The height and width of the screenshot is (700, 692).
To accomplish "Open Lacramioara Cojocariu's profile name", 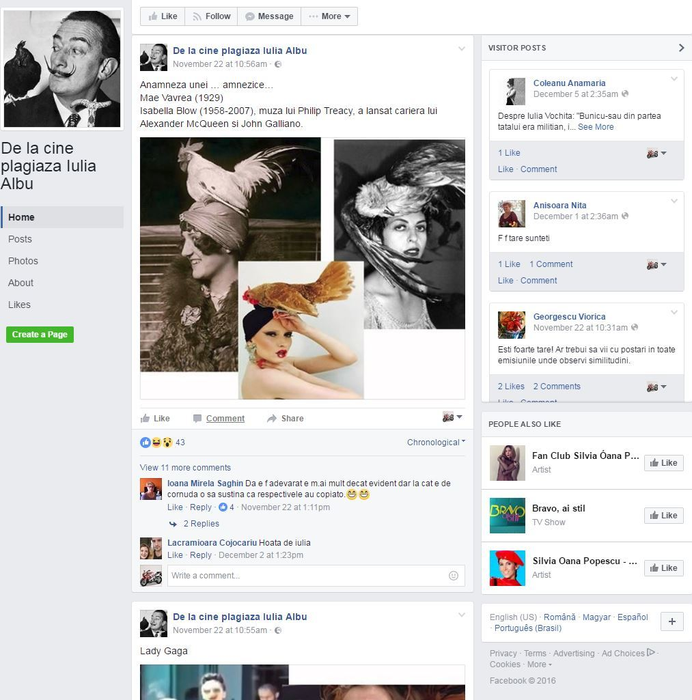I will click(x=212, y=543).
